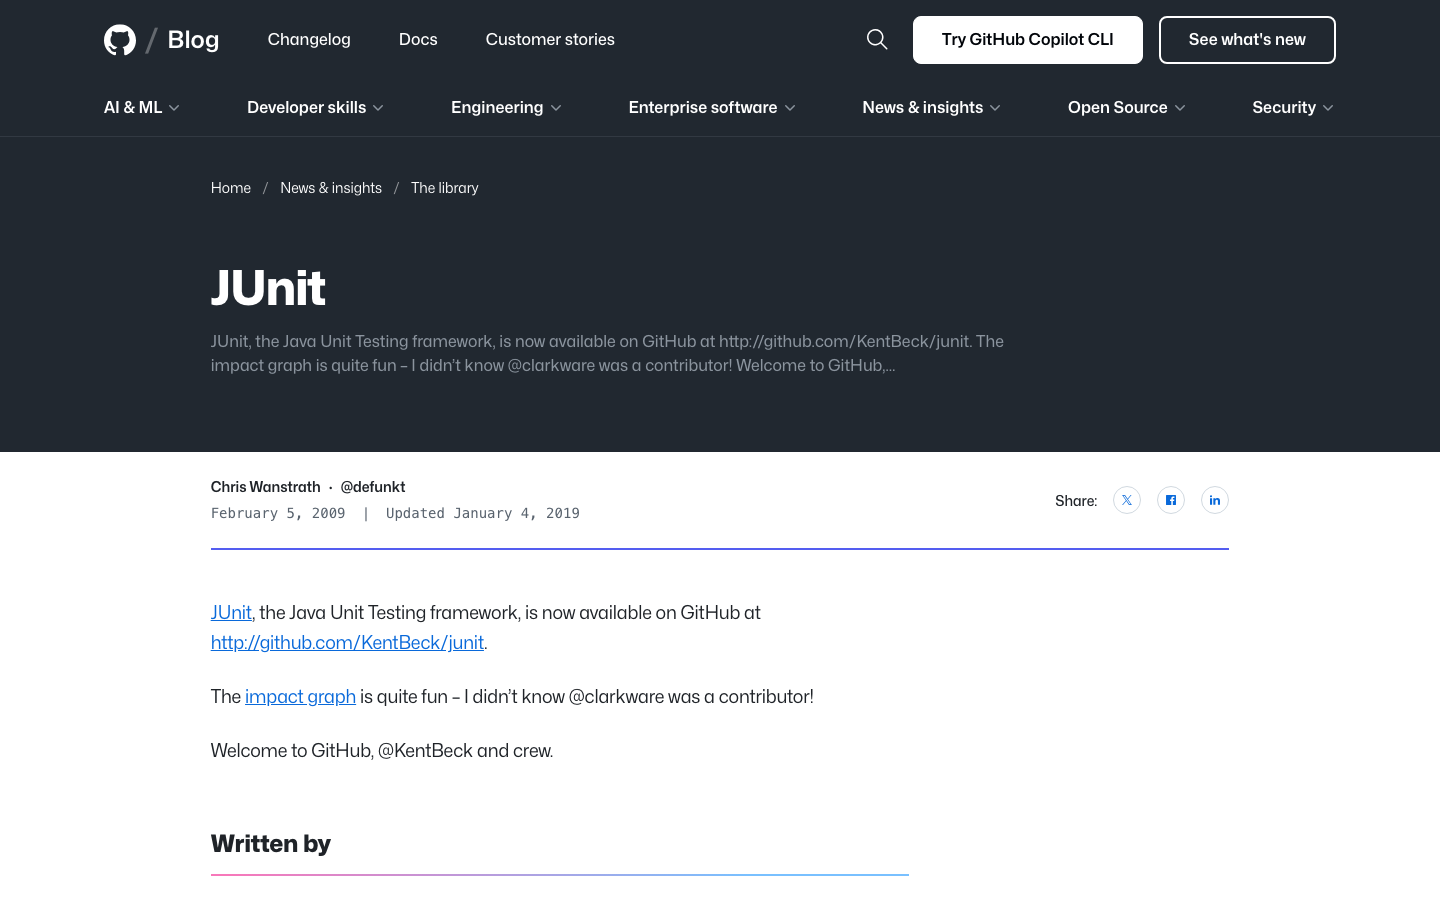Share the post on LinkedIn

1215,500
